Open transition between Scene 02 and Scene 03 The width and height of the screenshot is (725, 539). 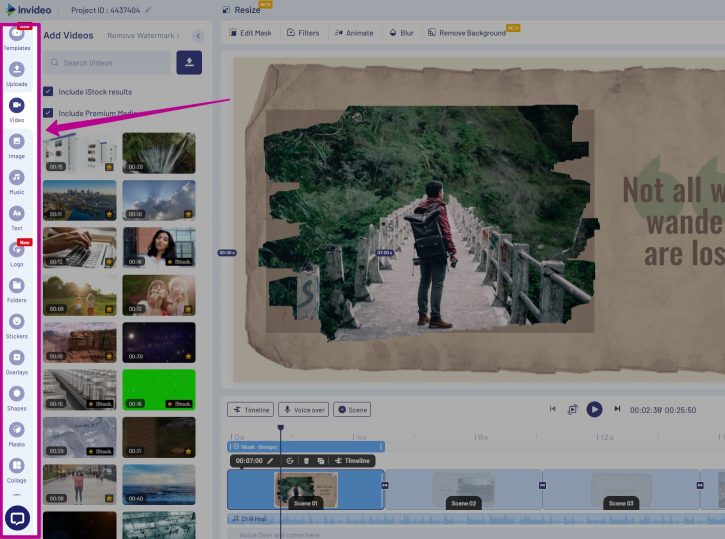pyautogui.click(x=542, y=485)
